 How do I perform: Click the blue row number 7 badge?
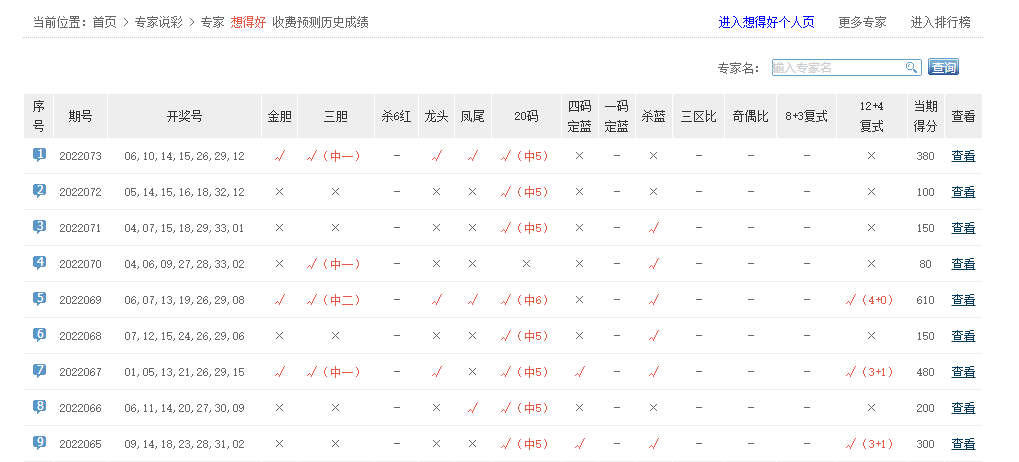pyautogui.click(x=39, y=371)
